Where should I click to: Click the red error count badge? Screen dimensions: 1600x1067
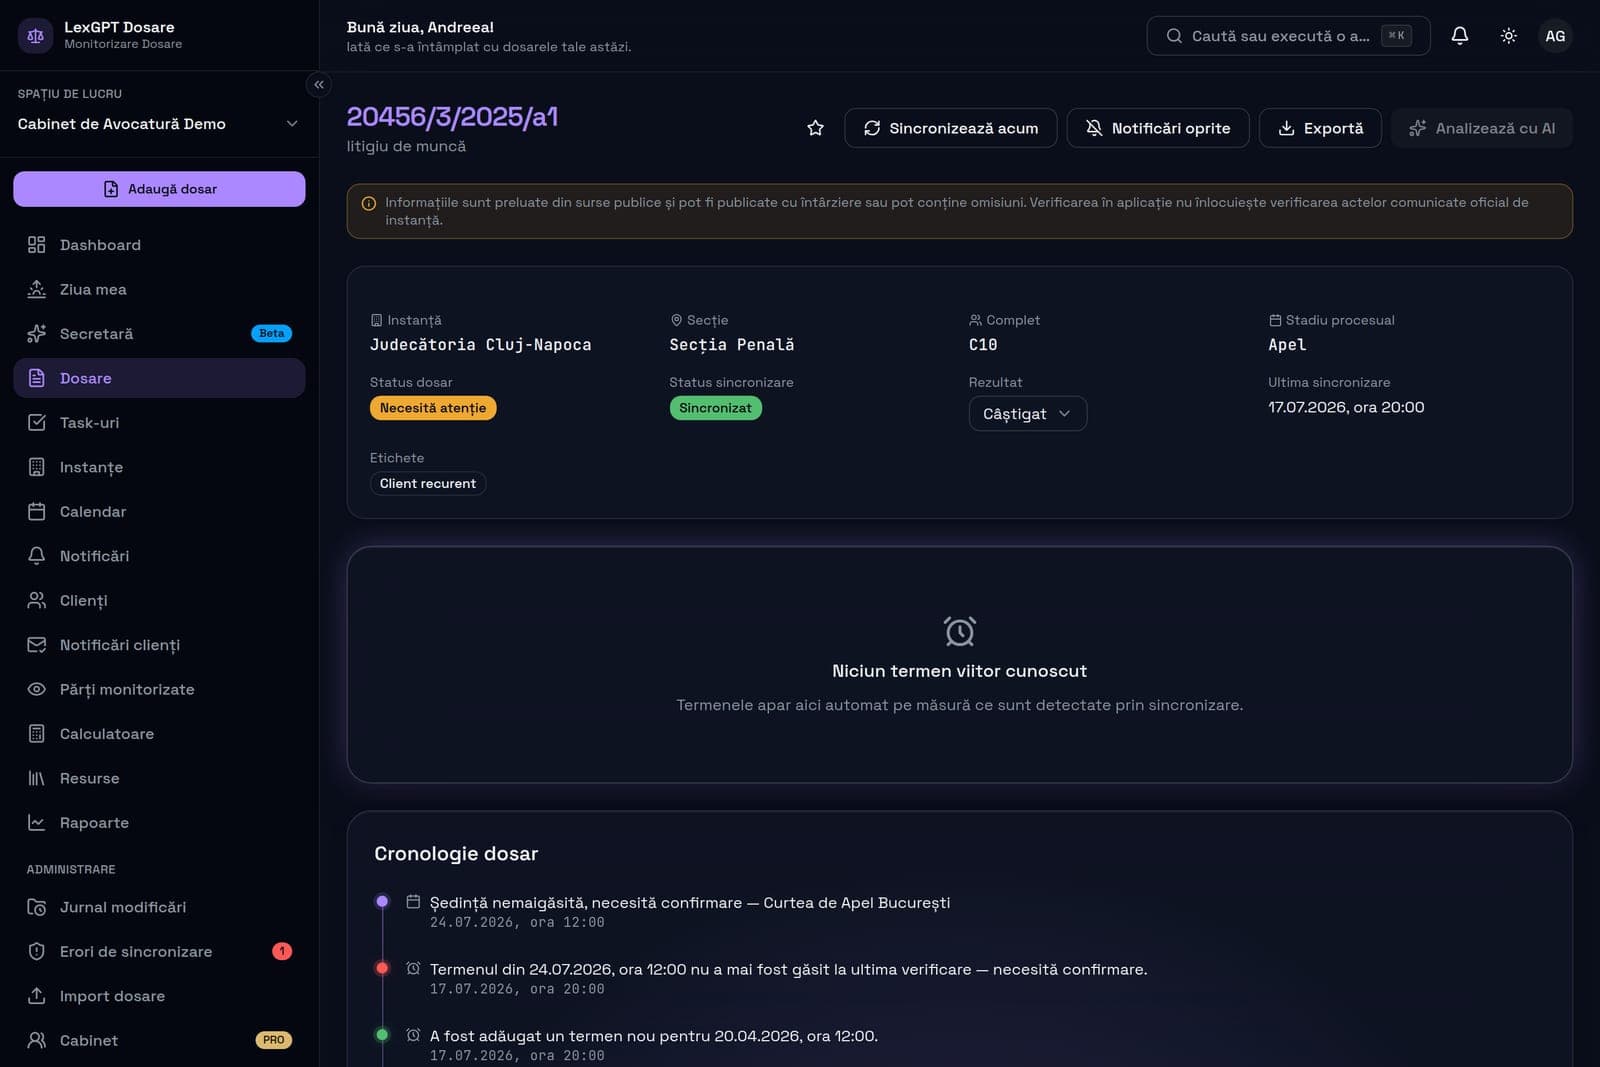click(282, 951)
